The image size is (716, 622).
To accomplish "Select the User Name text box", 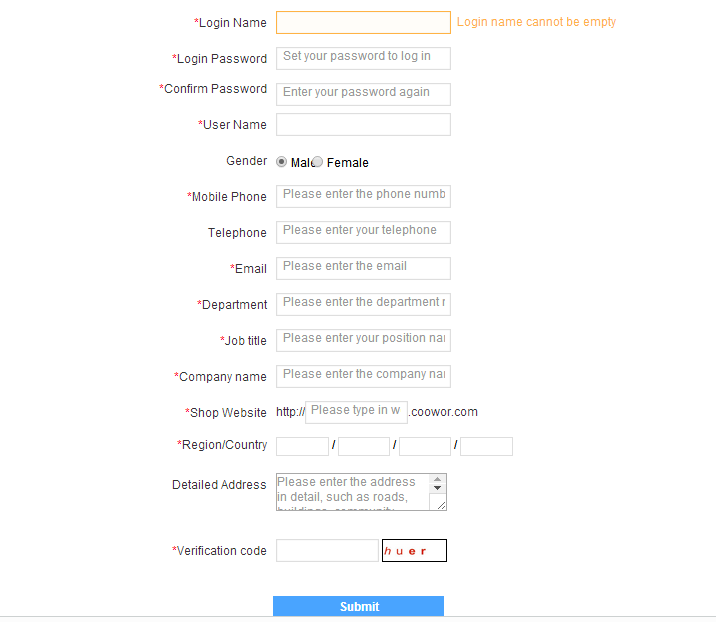I will pyautogui.click(x=363, y=124).
